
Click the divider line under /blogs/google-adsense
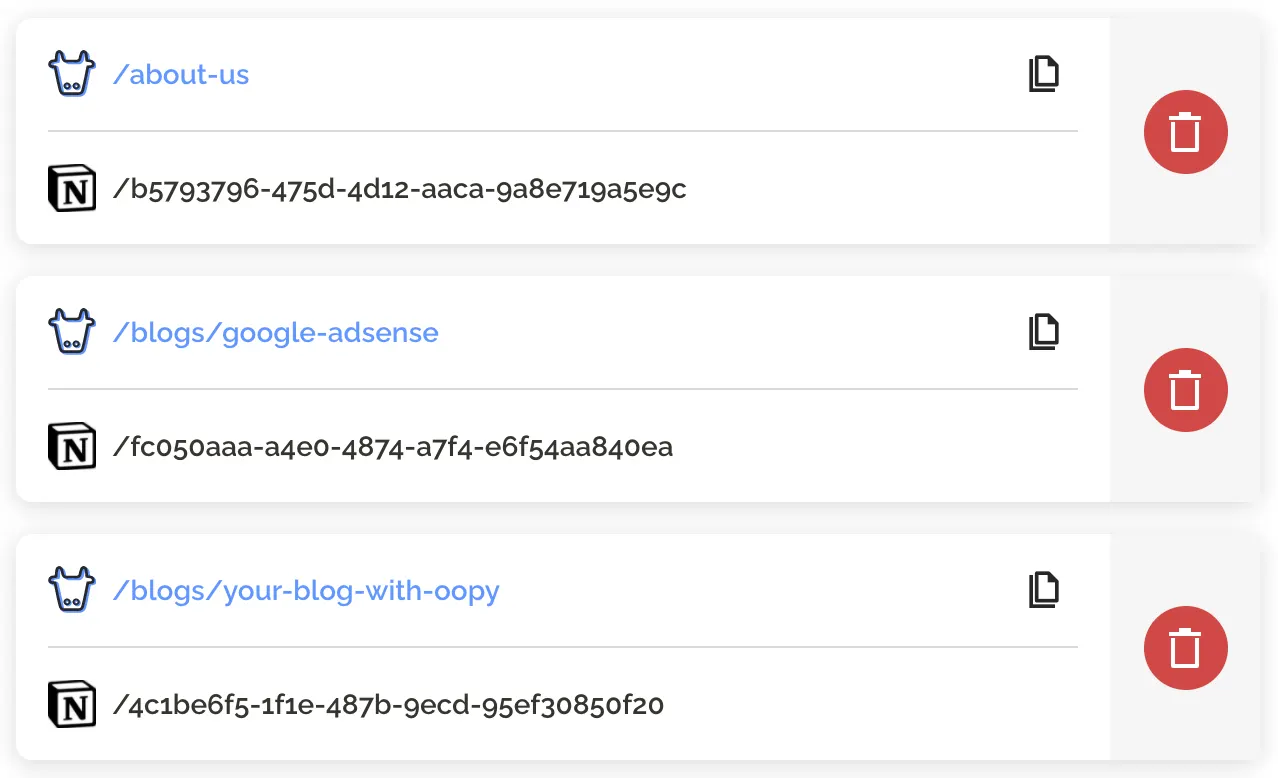[x=562, y=389]
